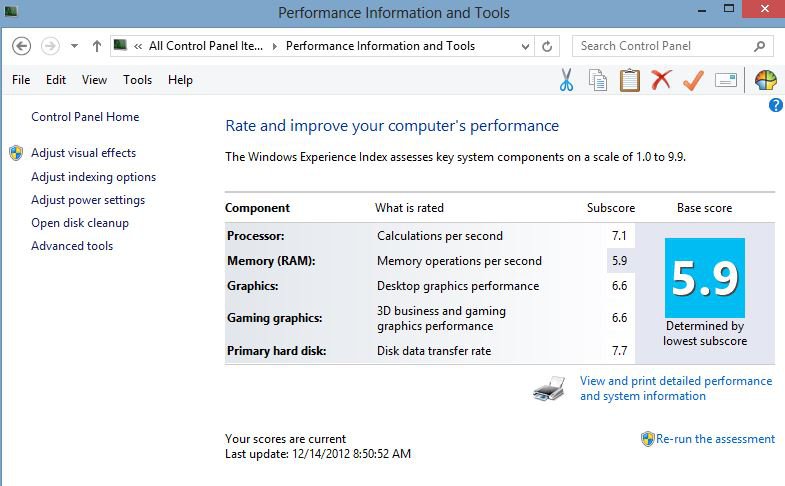Navigate up one level with Up arrow
This screenshot has width=785, height=486.
click(x=97, y=46)
